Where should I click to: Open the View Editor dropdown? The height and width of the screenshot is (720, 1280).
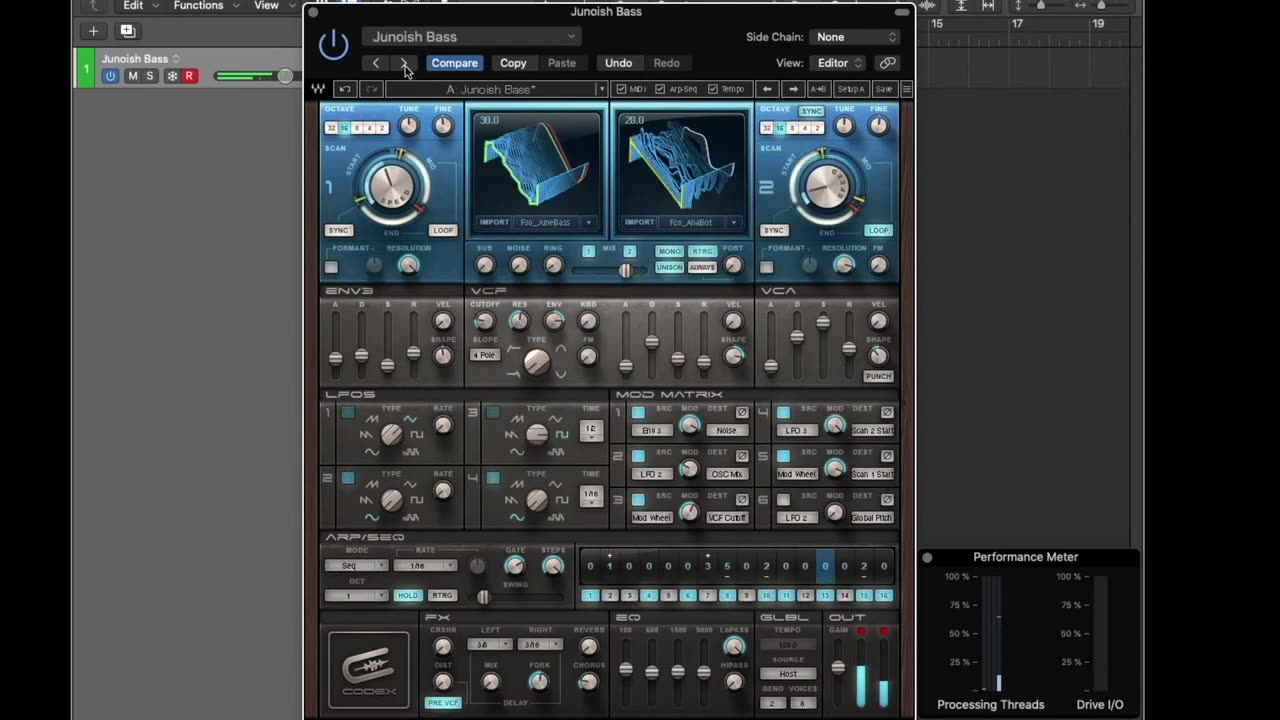pos(840,63)
